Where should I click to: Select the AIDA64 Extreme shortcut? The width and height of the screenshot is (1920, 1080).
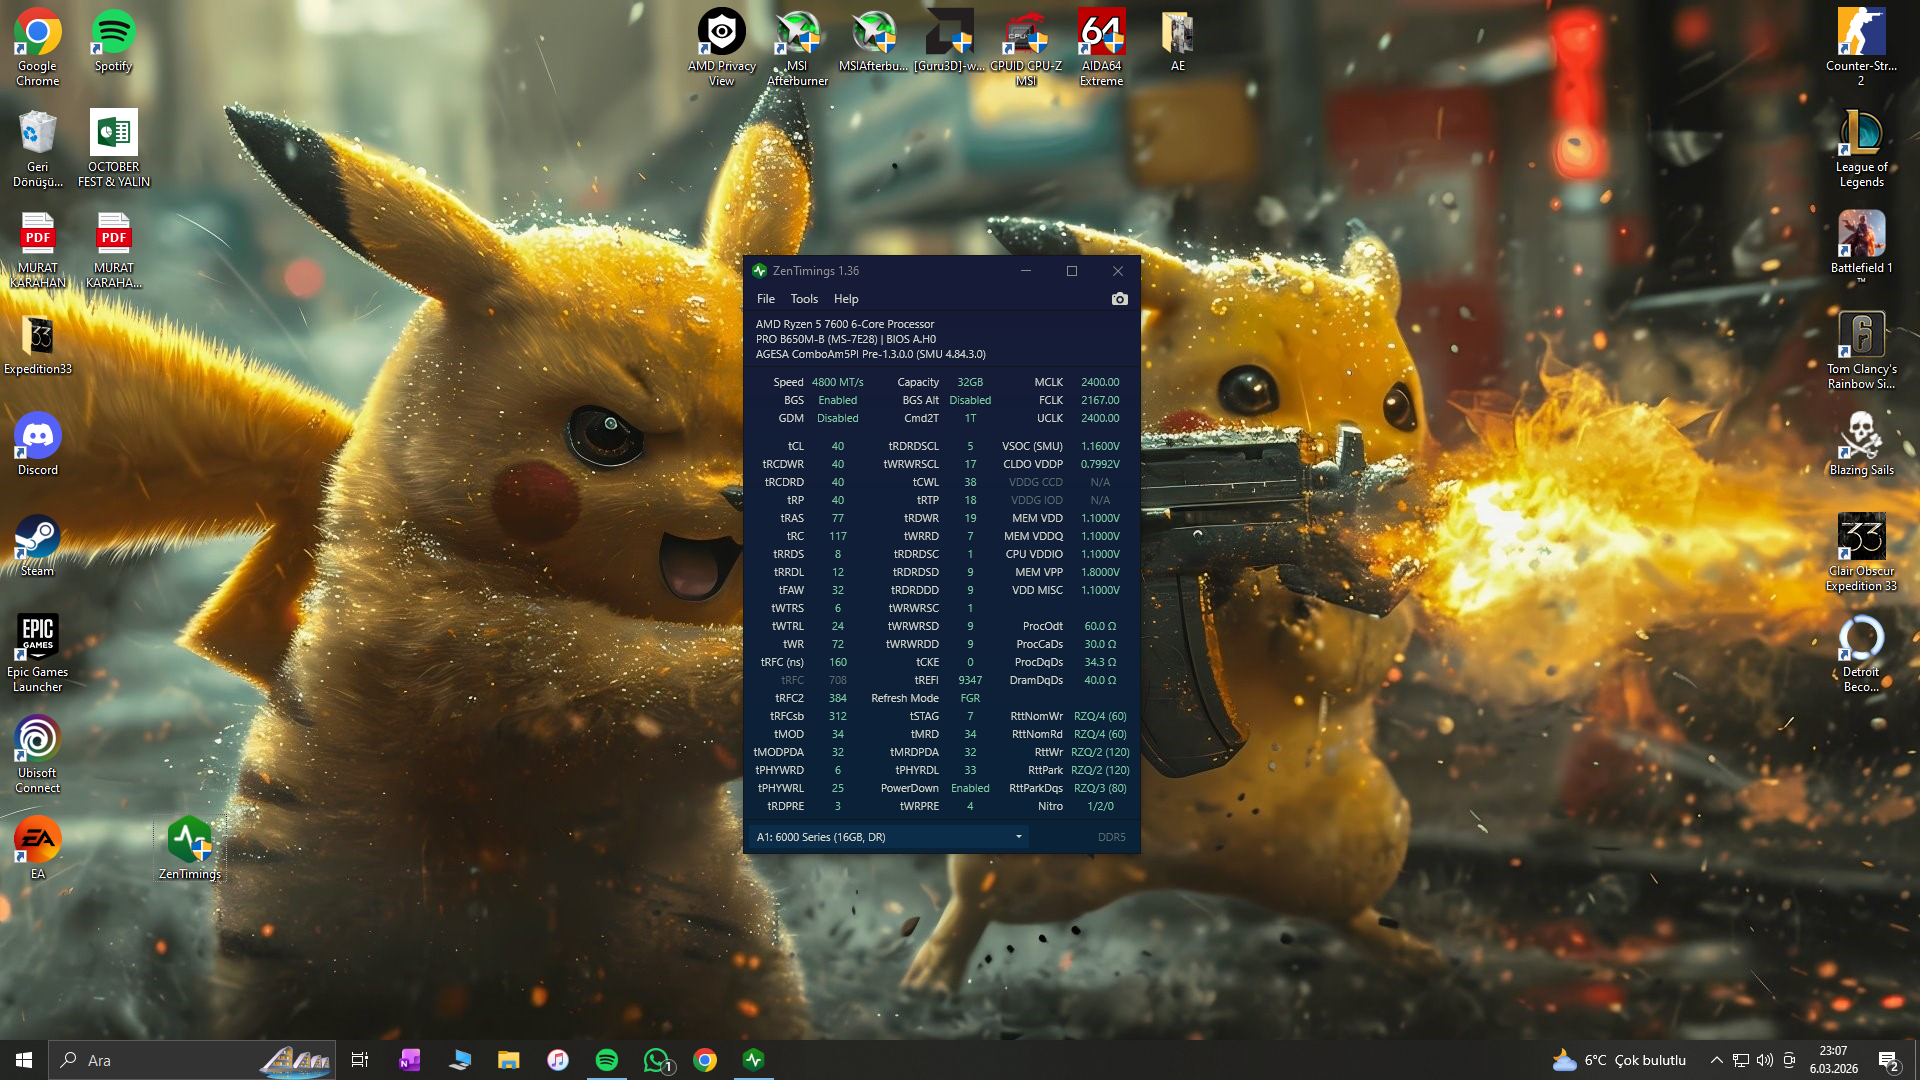[1101, 47]
